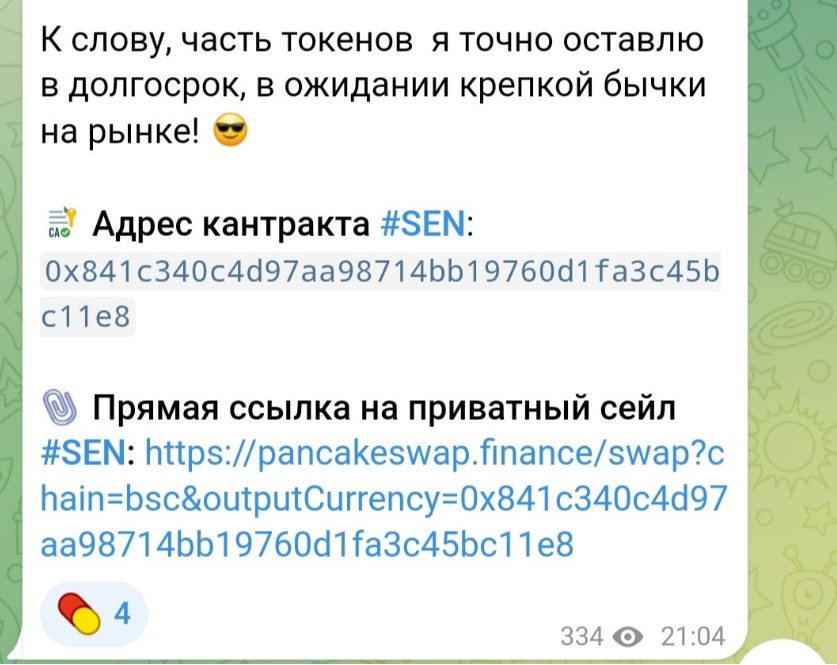This screenshot has width=837, height=665.
Task: Open the #SEN hashtag before pancakeswap link
Action: coord(84,454)
